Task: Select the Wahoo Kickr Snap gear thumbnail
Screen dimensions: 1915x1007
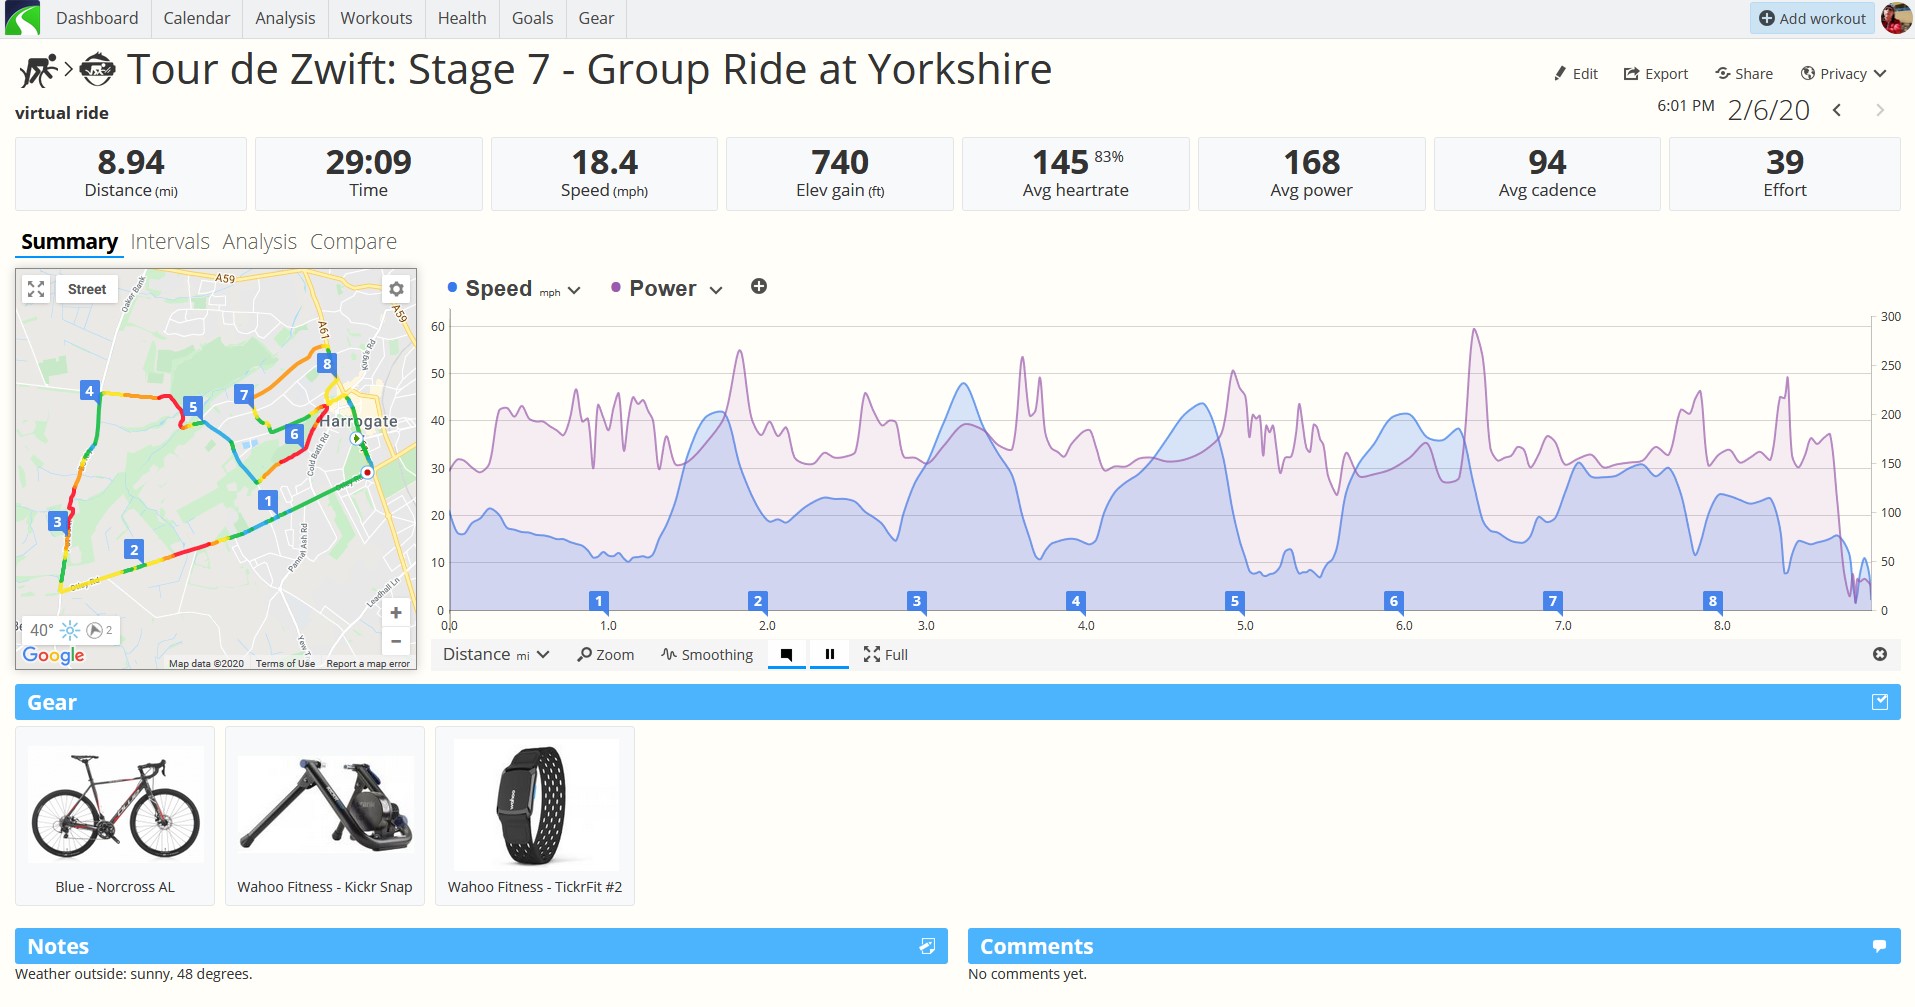Action: pos(325,816)
